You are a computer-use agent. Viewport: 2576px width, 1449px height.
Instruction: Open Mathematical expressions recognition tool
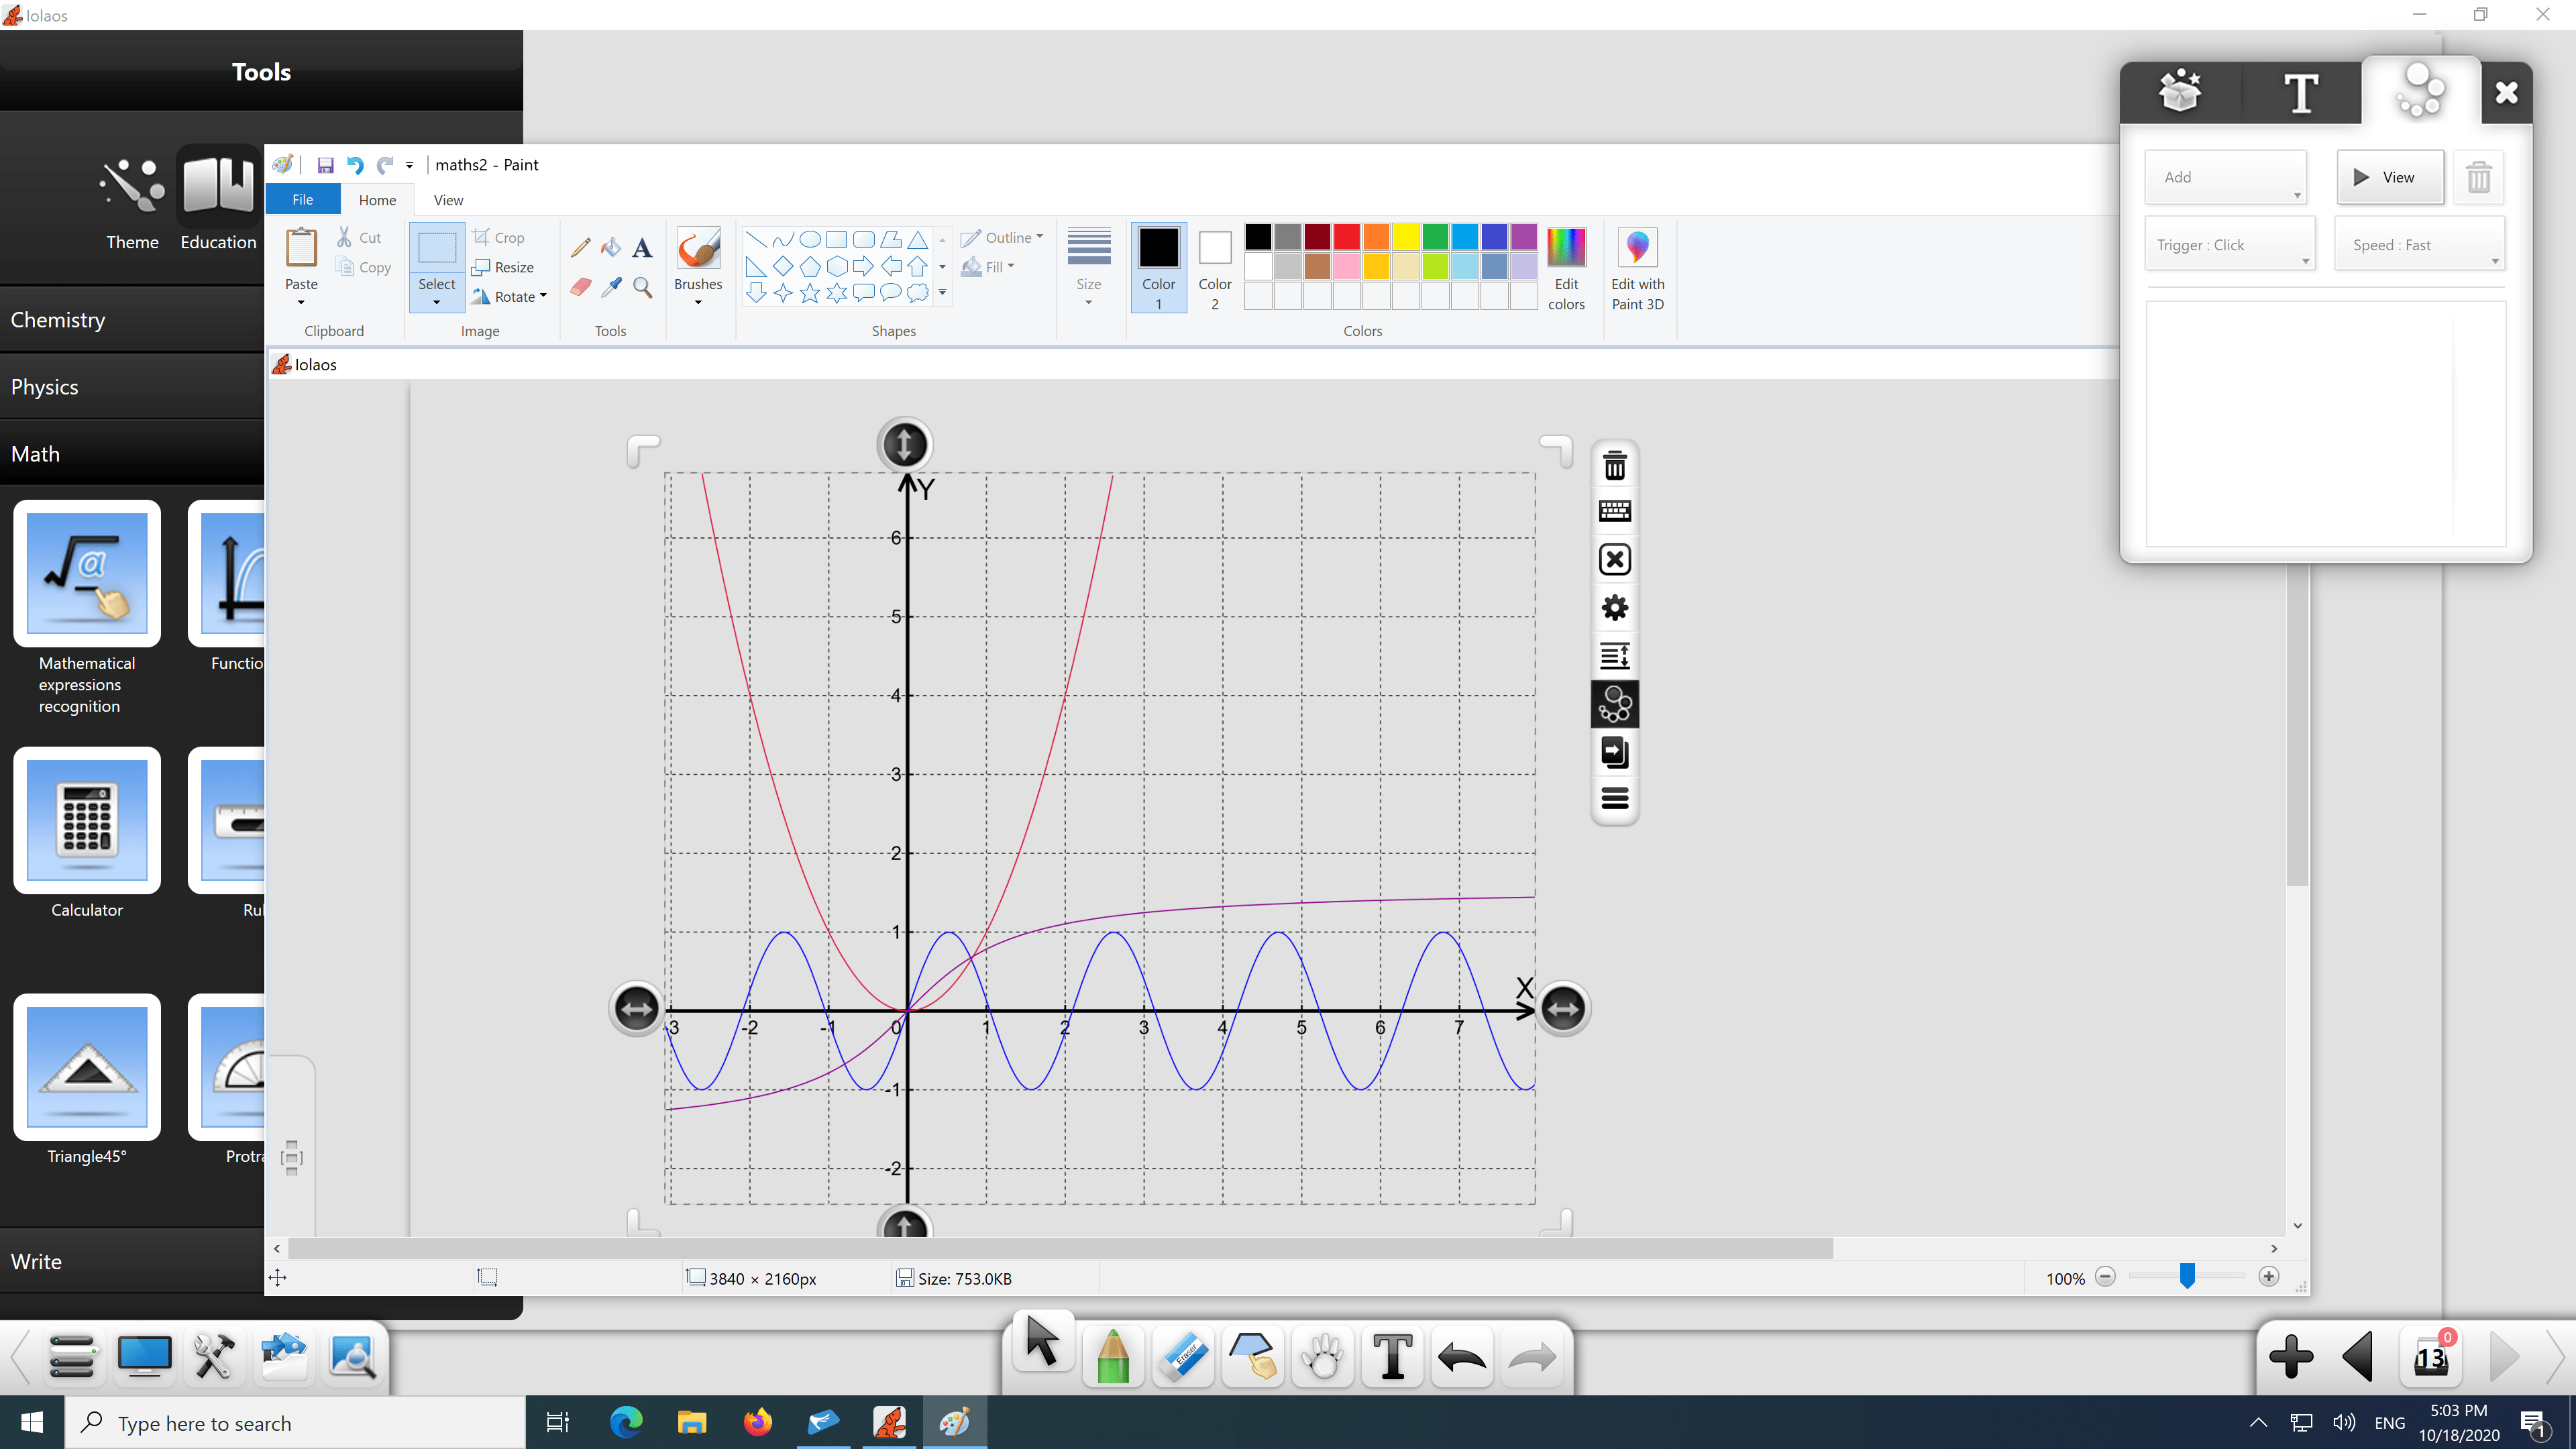click(x=87, y=574)
